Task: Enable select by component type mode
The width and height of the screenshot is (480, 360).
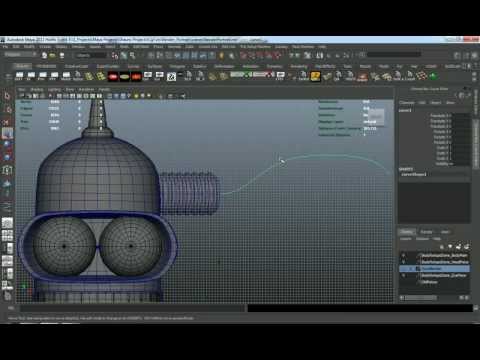Action: click(132, 55)
